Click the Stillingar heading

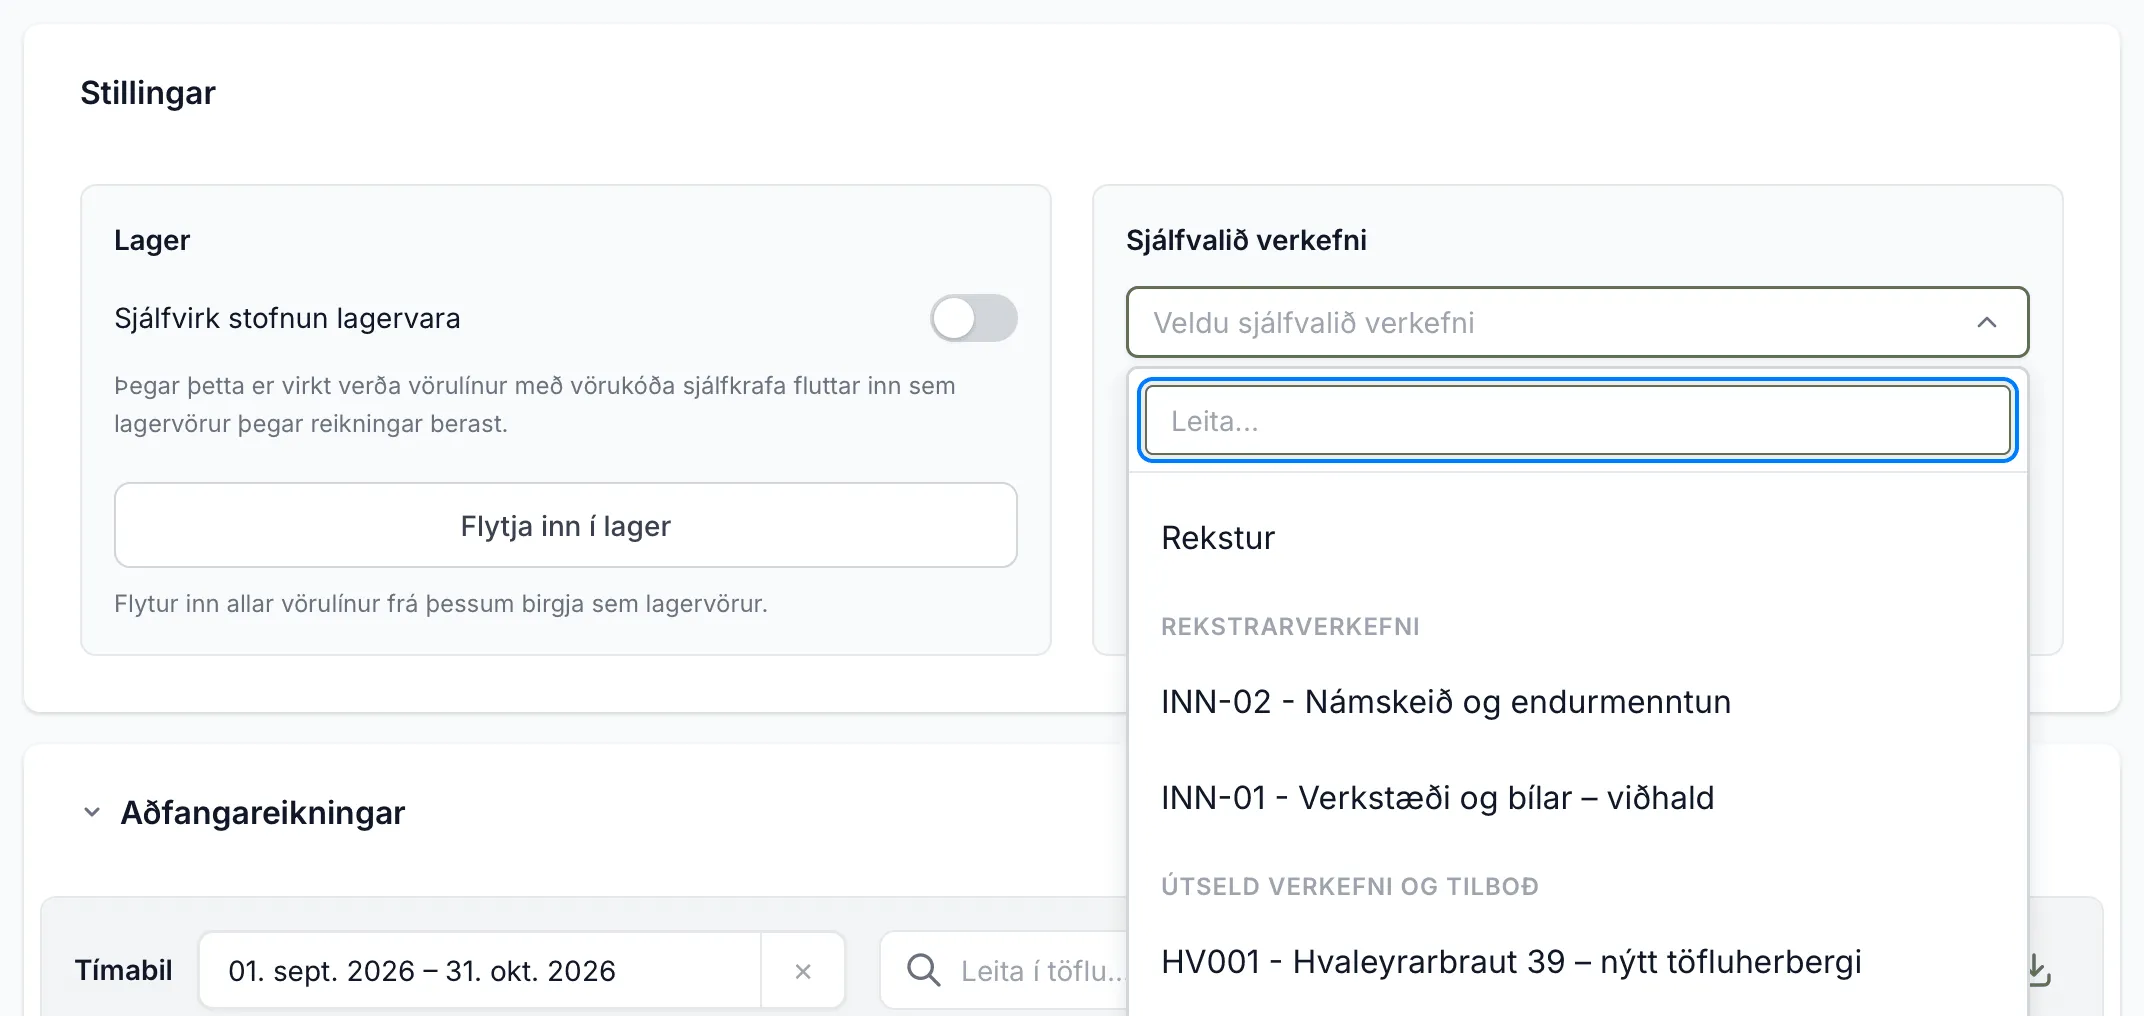pos(148,93)
